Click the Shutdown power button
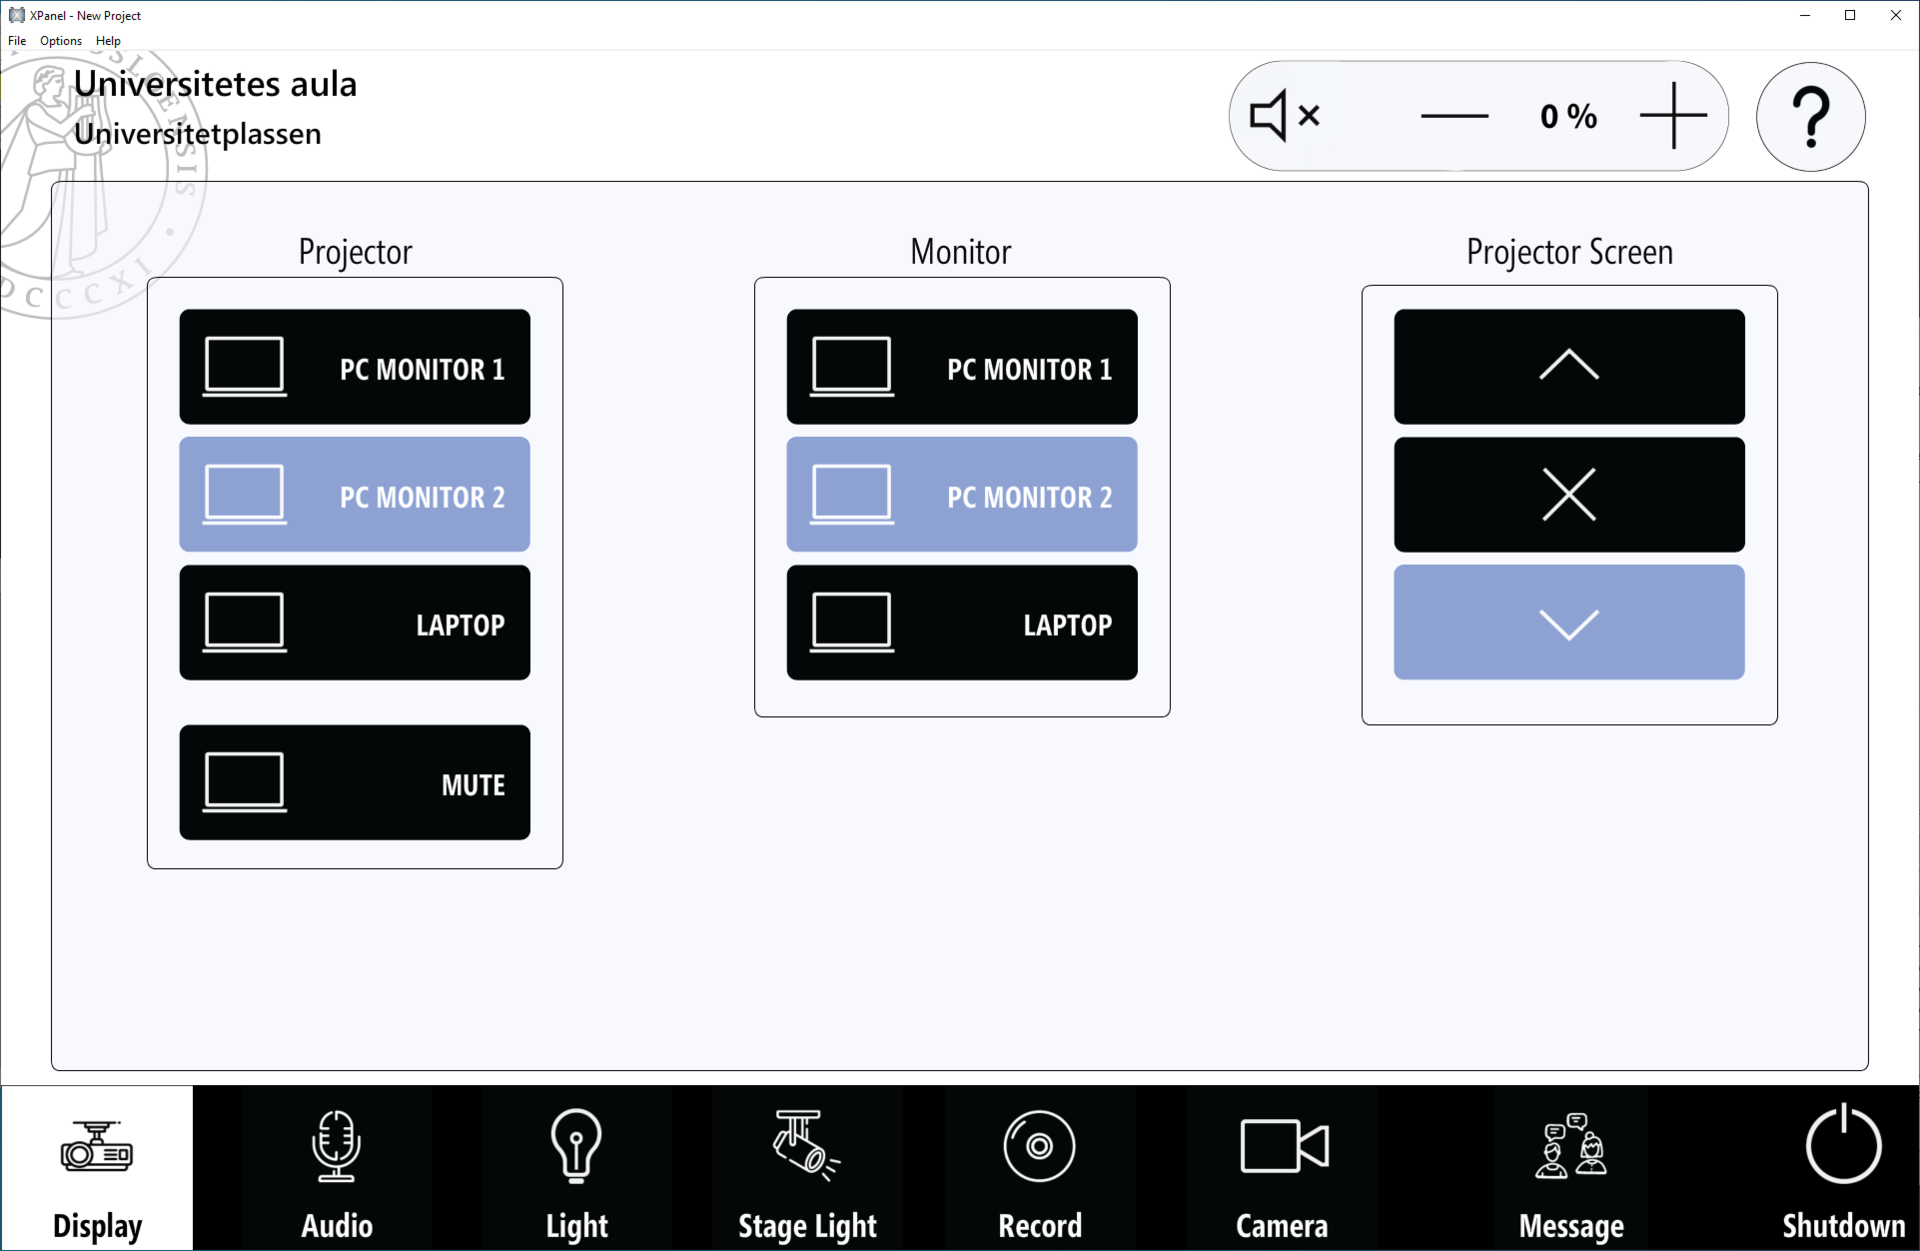Image resolution: width=1920 pixels, height=1251 pixels. click(1843, 1168)
